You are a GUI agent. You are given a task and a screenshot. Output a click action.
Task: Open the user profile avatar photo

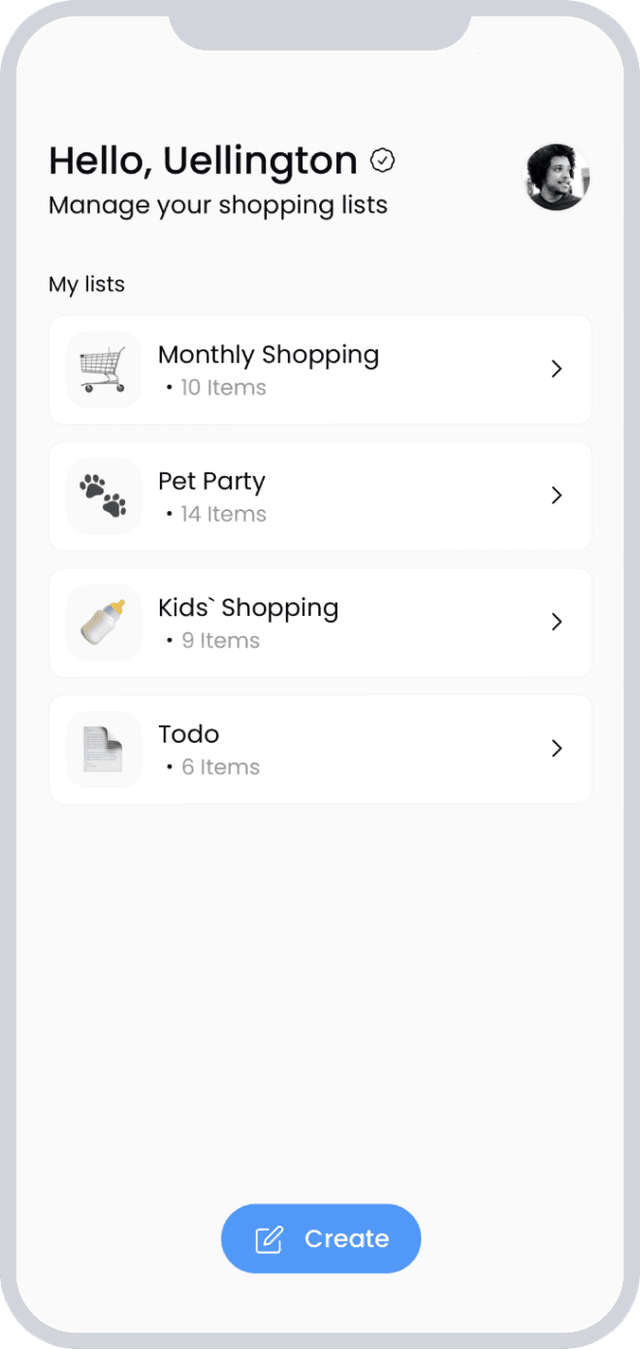(x=557, y=177)
